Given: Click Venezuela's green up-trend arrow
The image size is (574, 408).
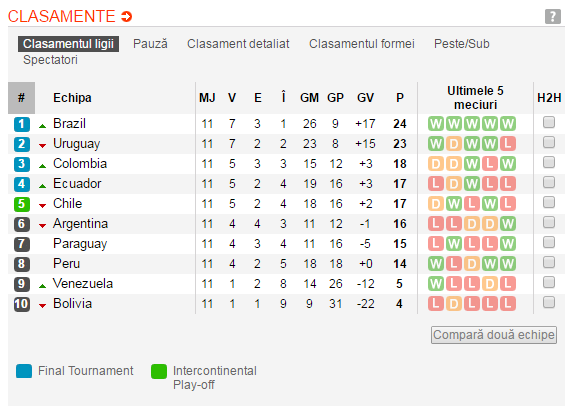Looking at the screenshot, I should tap(42, 286).
